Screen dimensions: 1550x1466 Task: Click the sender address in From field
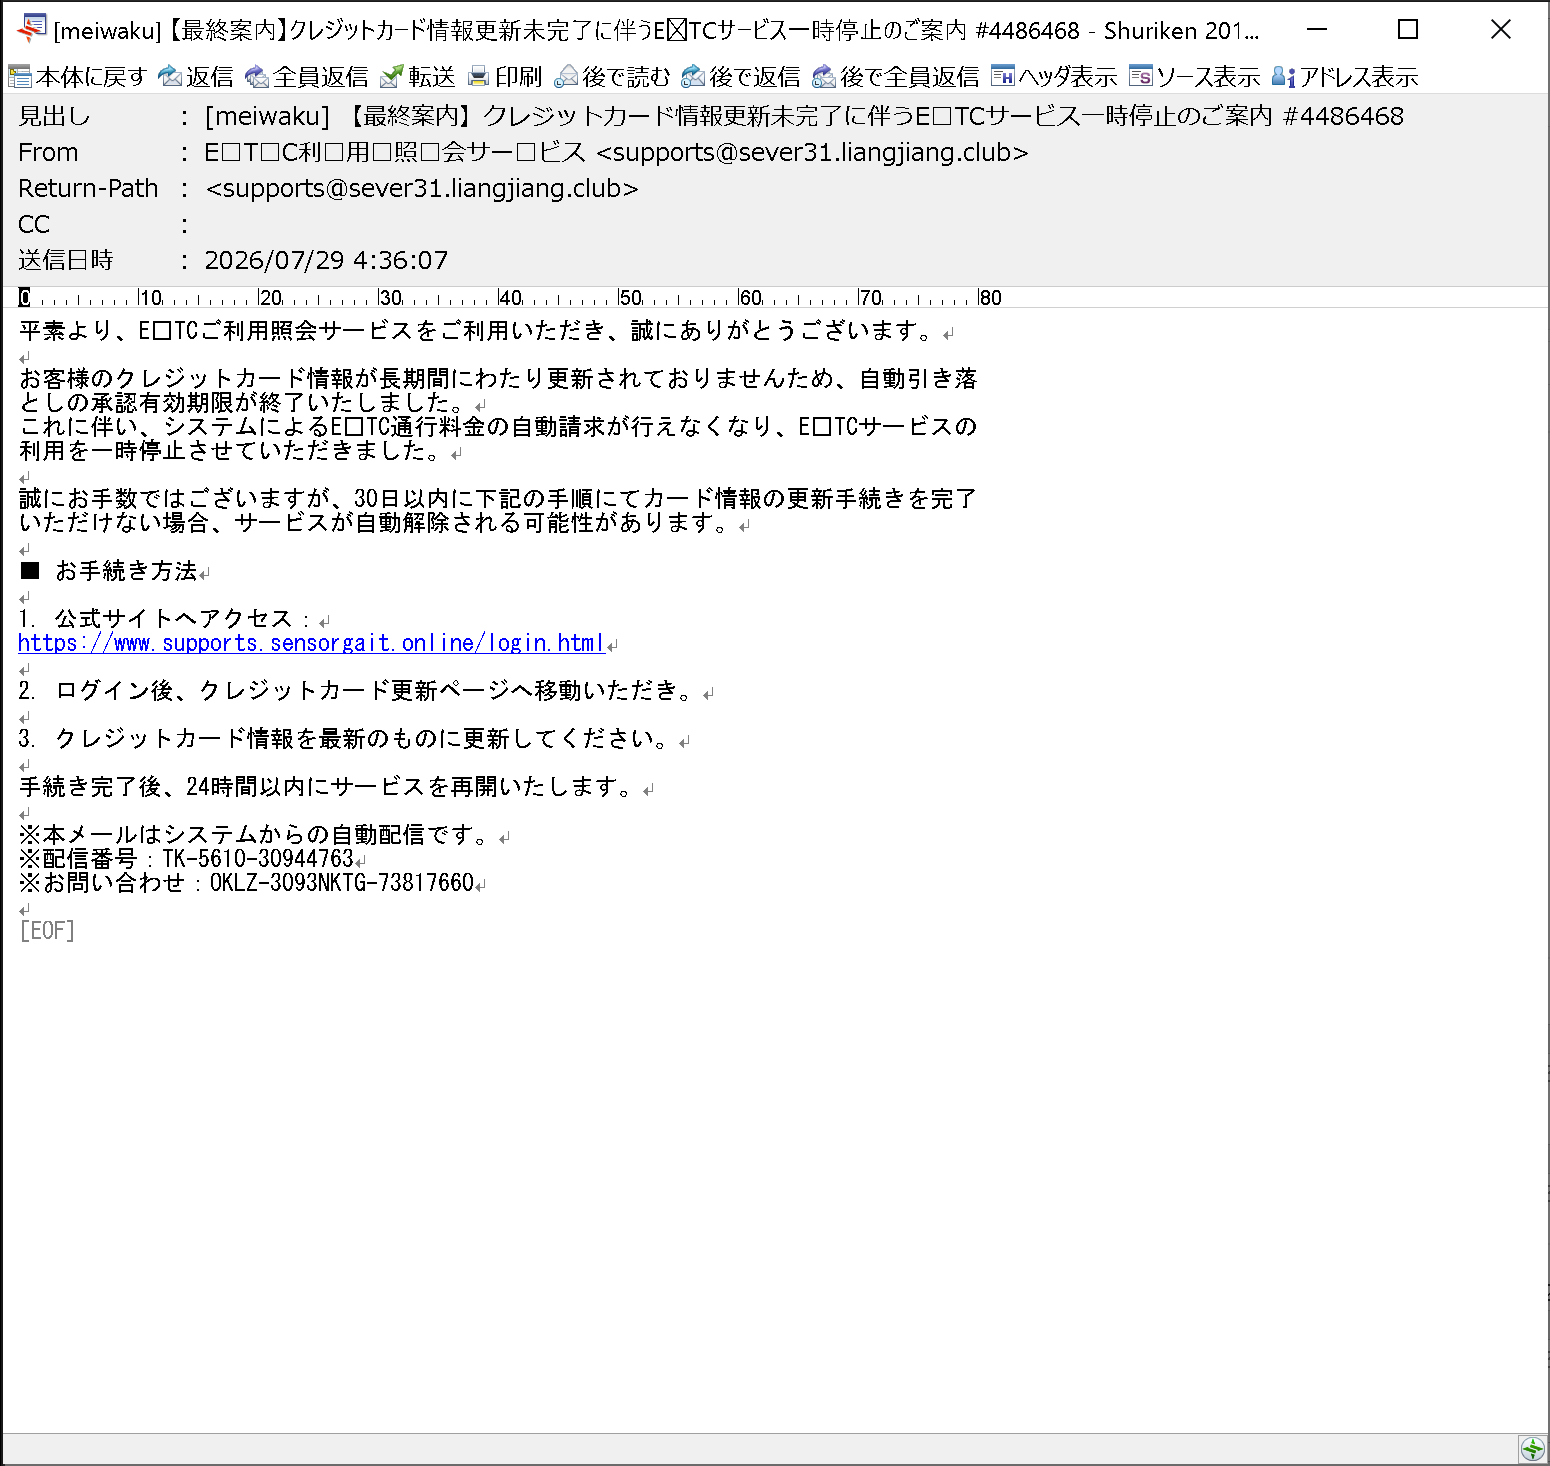(x=812, y=152)
